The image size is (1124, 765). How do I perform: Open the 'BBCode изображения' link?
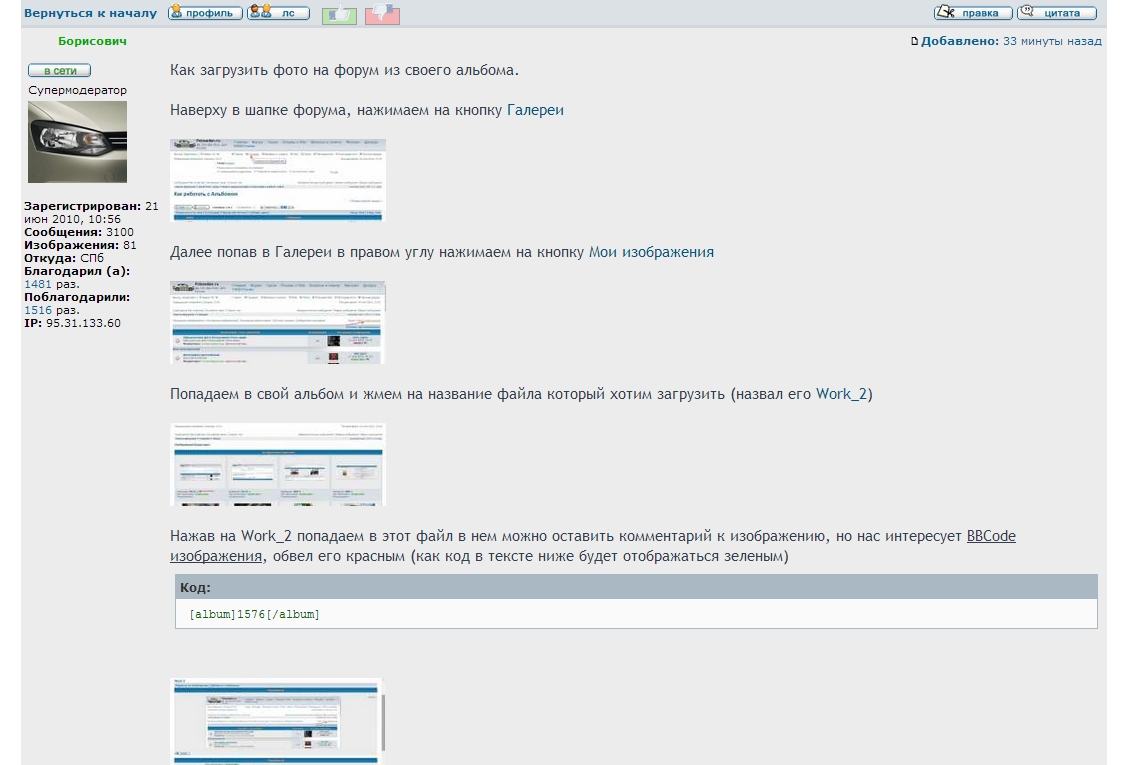[x=990, y=537]
